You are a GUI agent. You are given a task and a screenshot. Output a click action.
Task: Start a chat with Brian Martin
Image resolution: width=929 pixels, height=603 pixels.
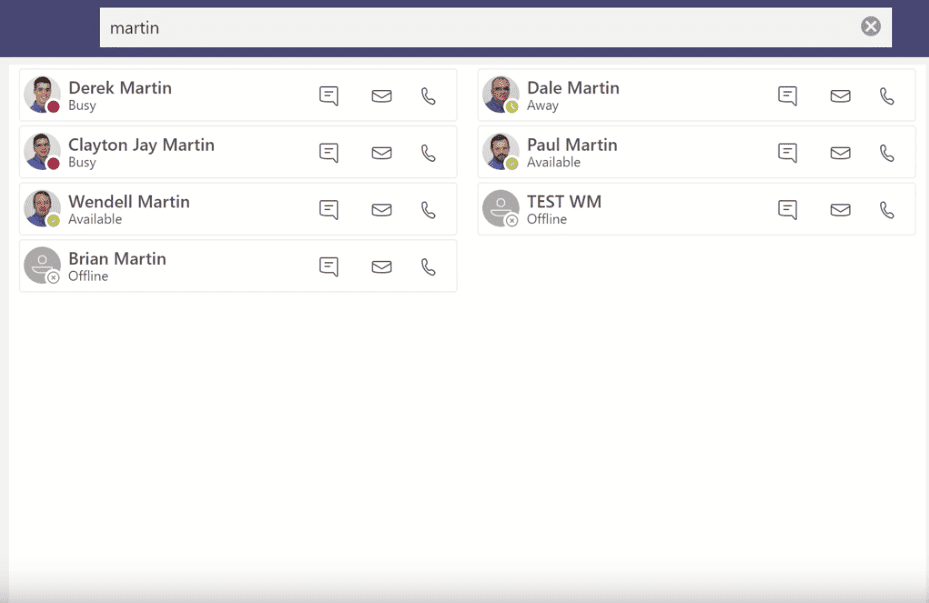click(328, 266)
